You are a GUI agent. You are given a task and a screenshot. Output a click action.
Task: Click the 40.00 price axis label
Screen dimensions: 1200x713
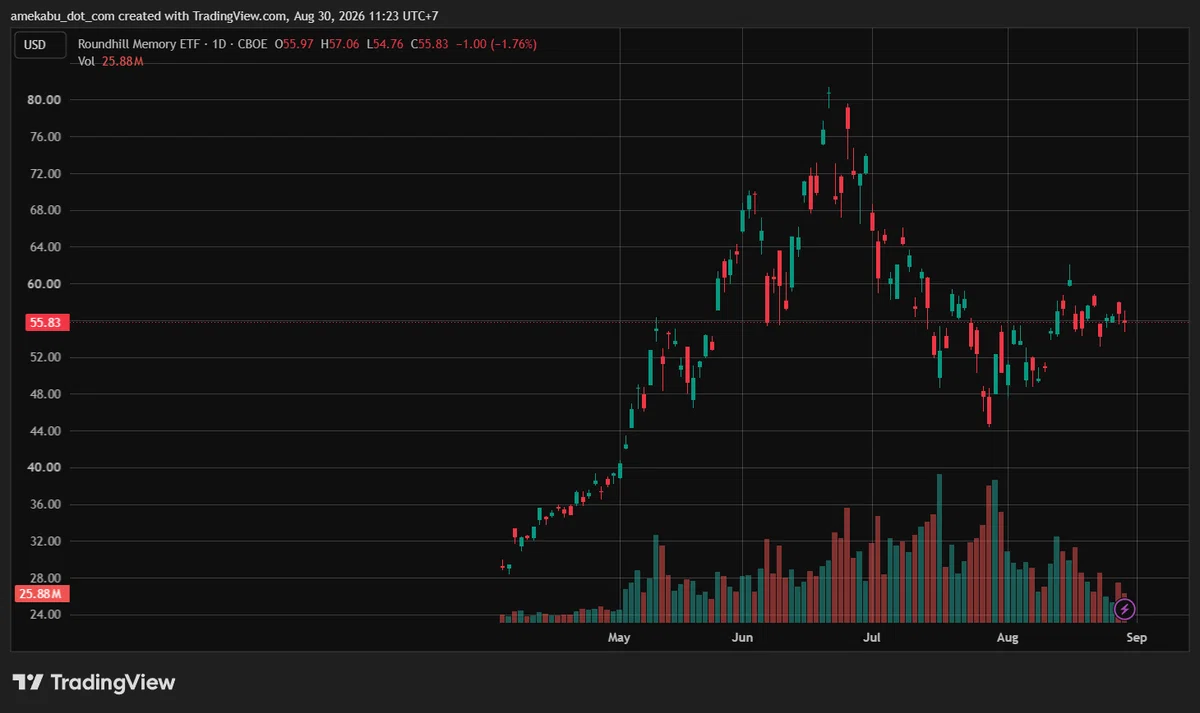(x=45, y=467)
